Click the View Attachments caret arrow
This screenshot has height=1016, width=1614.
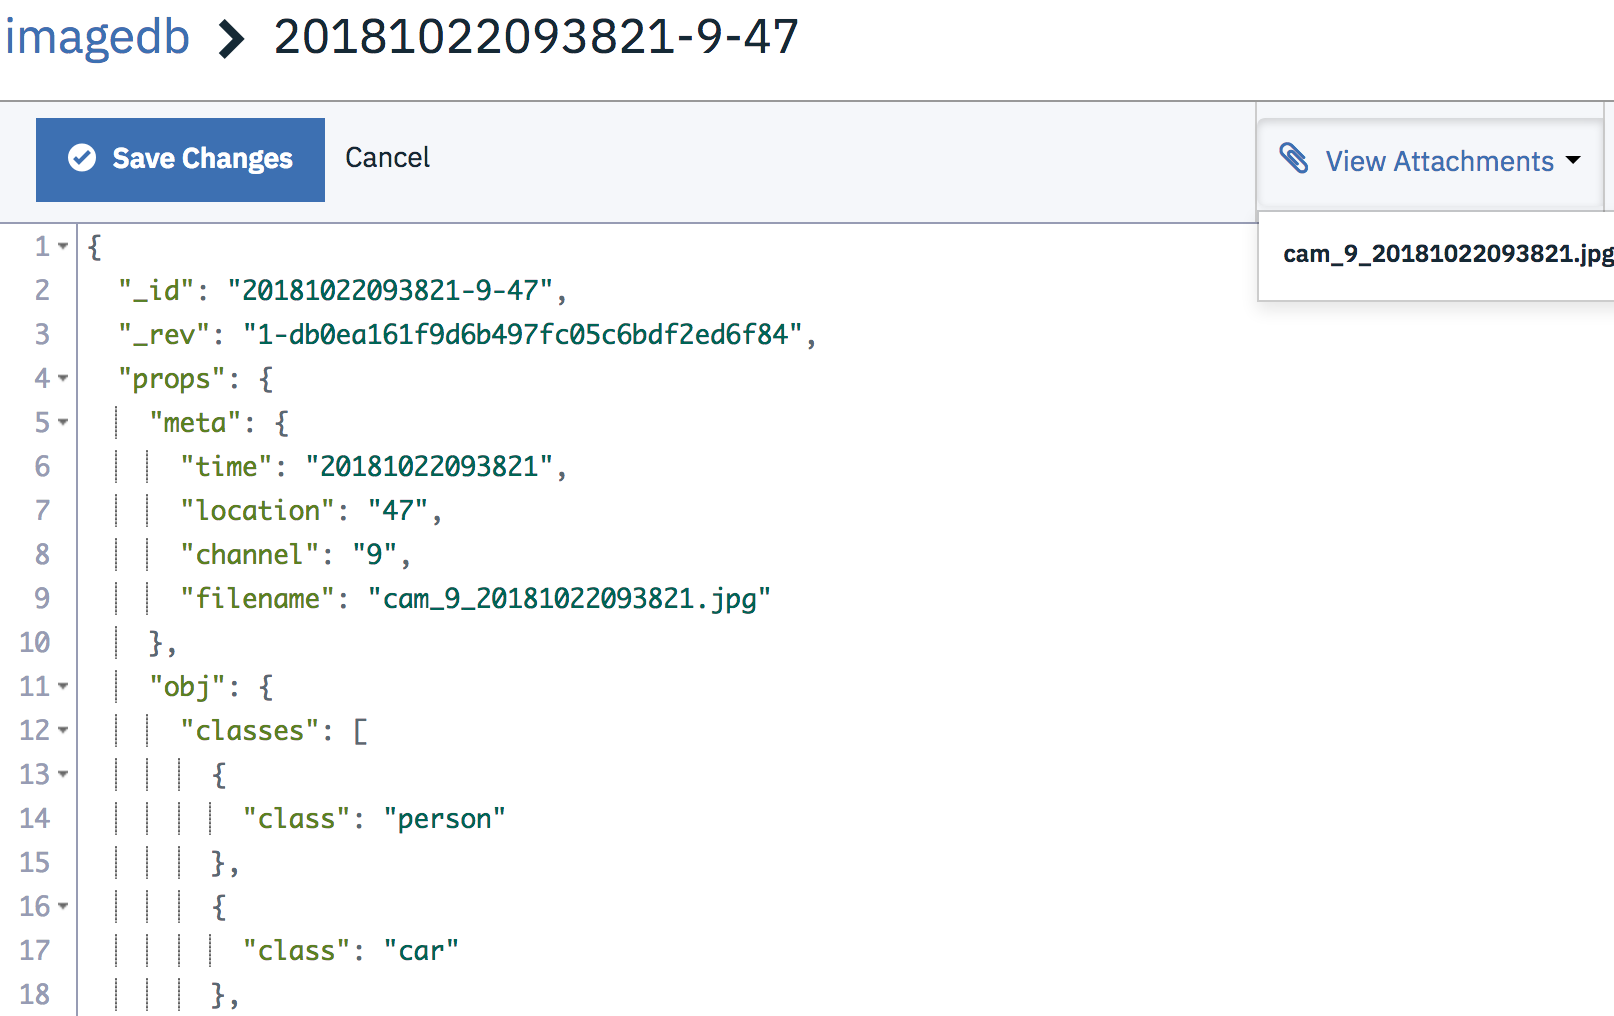(1573, 160)
